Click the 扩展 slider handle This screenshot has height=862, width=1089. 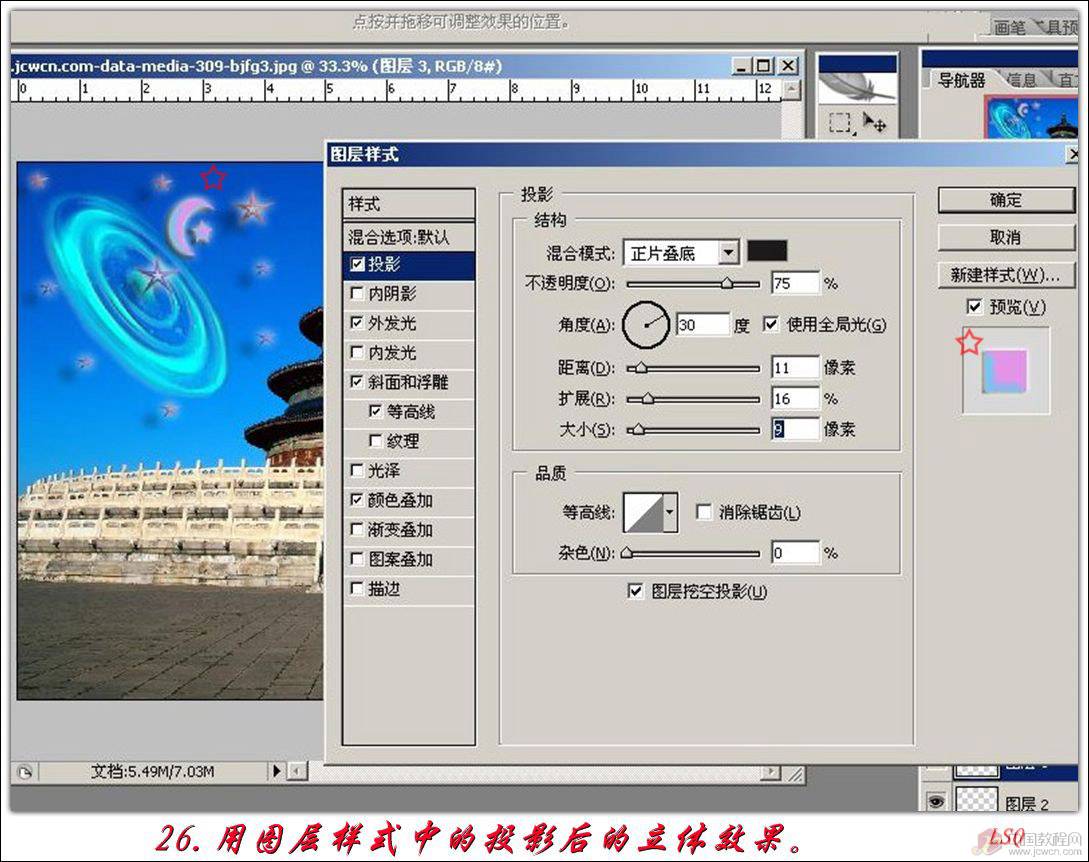click(x=647, y=398)
